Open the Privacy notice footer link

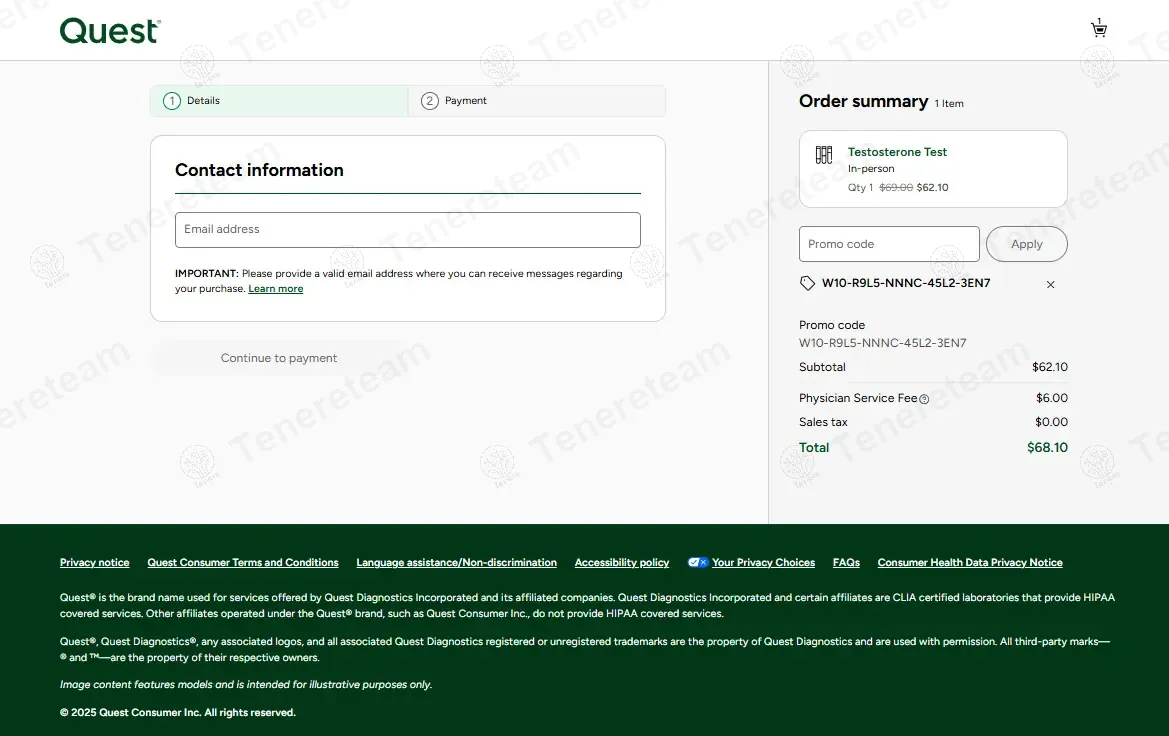(x=94, y=563)
